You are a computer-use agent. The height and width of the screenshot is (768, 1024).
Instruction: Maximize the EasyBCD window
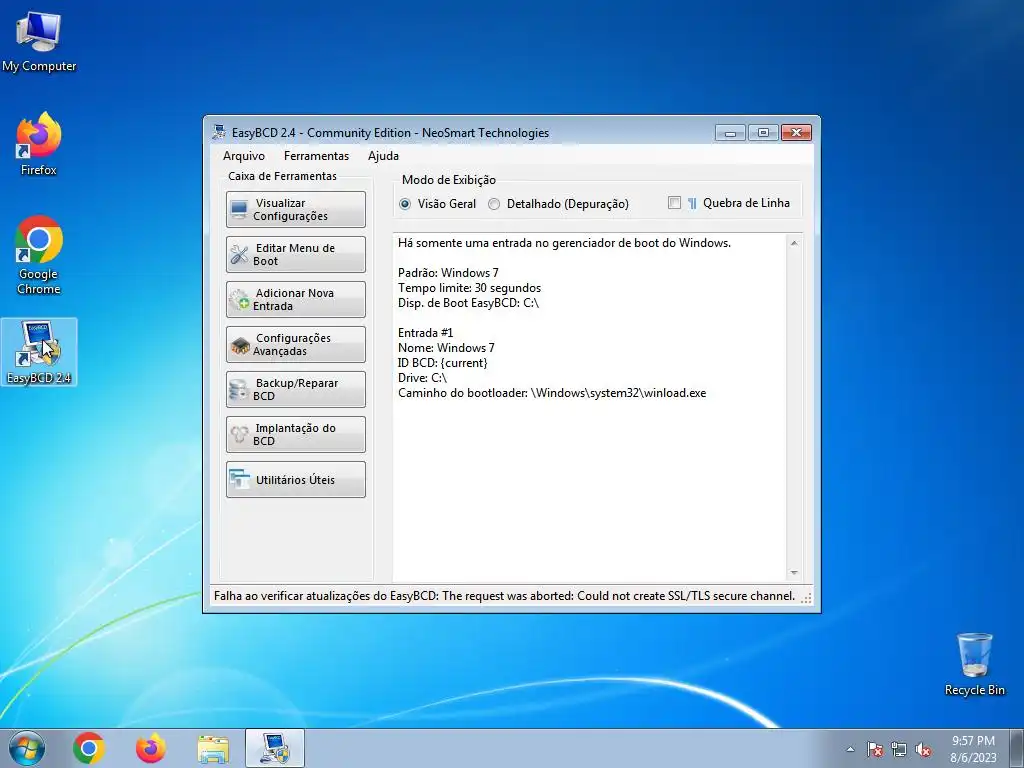click(x=763, y=133)
